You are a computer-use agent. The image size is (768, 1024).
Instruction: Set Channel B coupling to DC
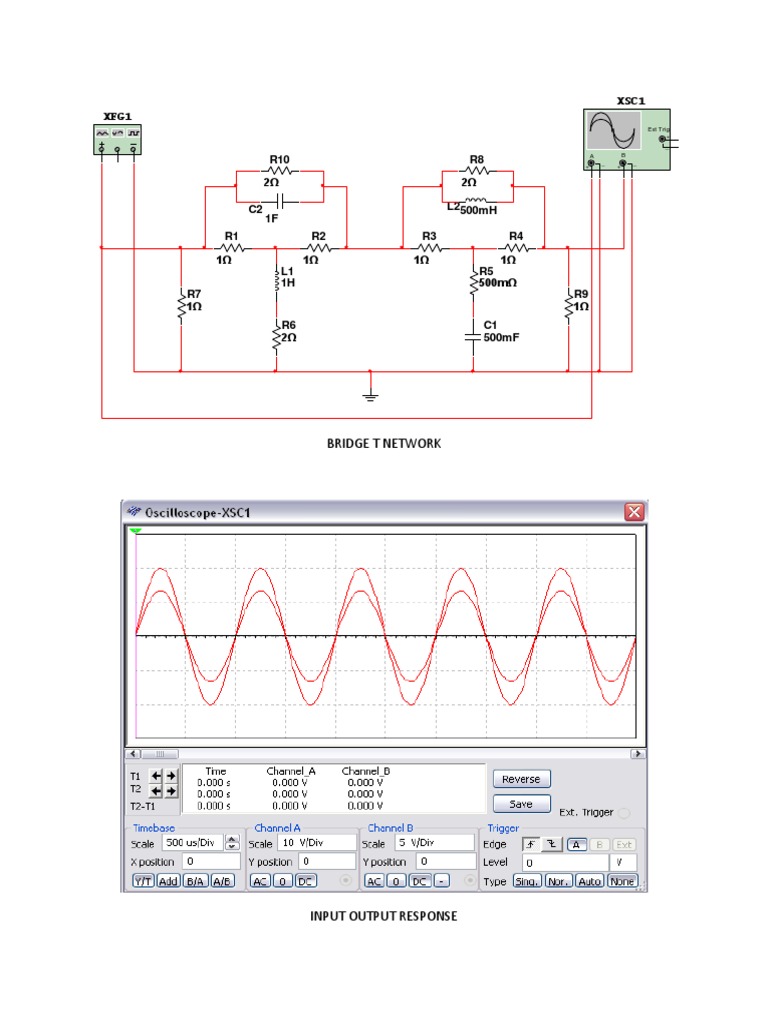tap(419, 881)
